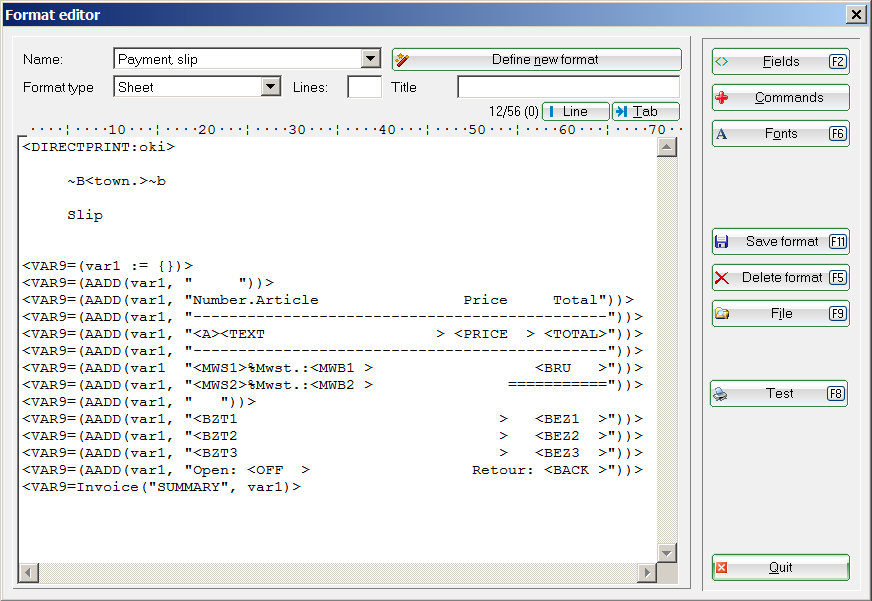Click into the Title text field
Screen dimensions: 872x601
(x=568, y=88)
